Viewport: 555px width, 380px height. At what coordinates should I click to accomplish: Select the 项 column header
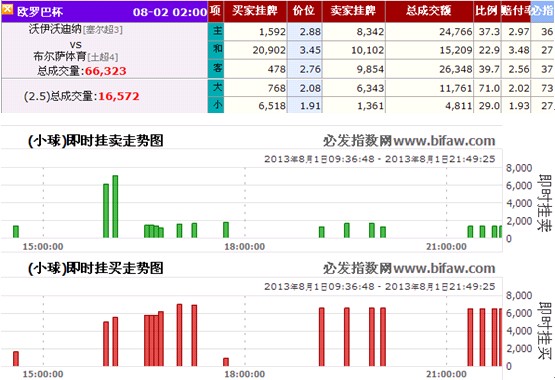(x=216, y=11)
